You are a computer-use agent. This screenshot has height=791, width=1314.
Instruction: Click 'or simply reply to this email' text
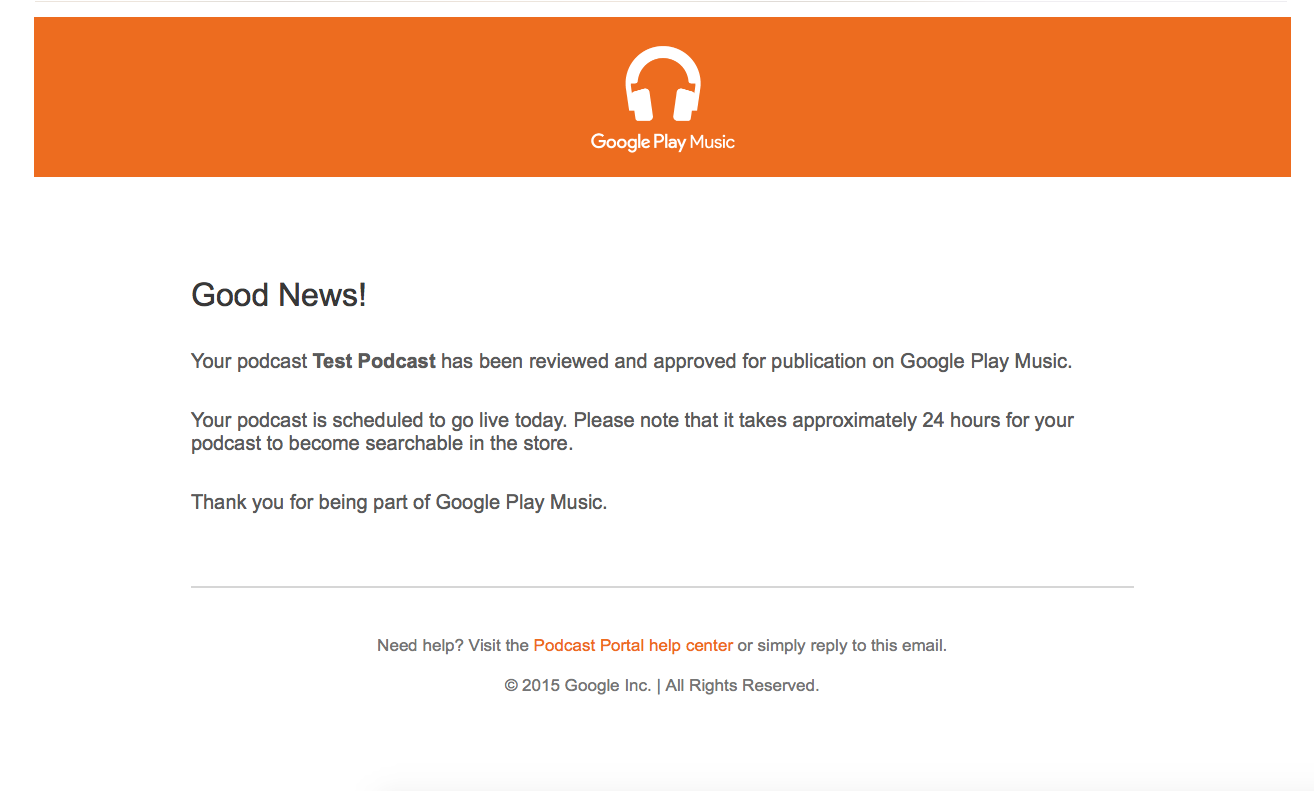pyautogui.click(x=842, y=646)
